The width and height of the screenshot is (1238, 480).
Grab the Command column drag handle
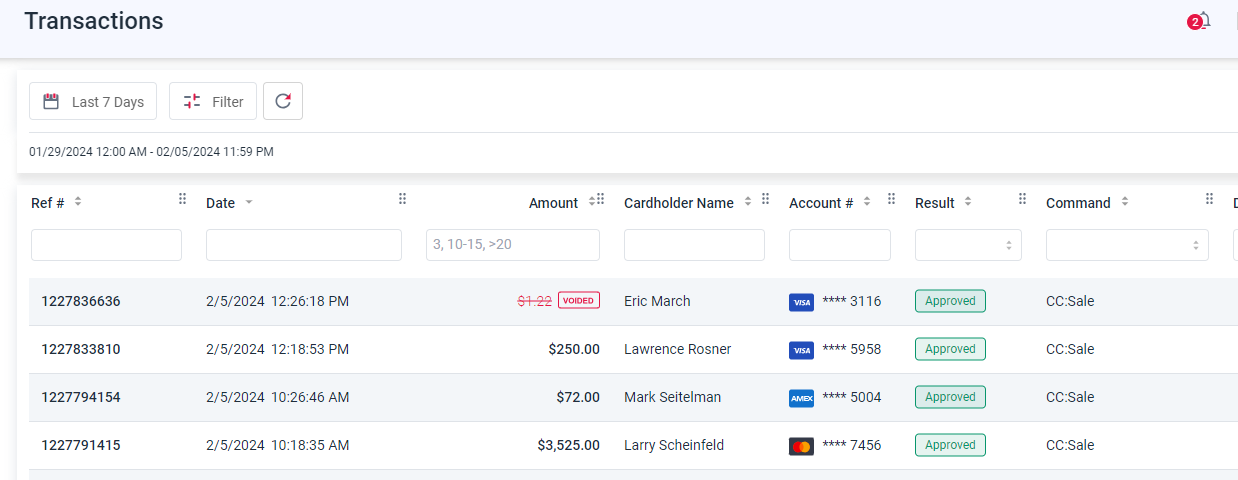pyautogui.click(x=1209, y=199)
